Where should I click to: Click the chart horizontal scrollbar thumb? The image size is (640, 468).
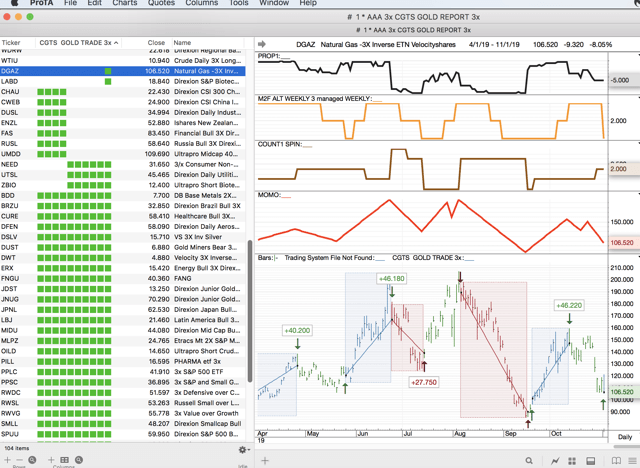(x=627, y=446)
